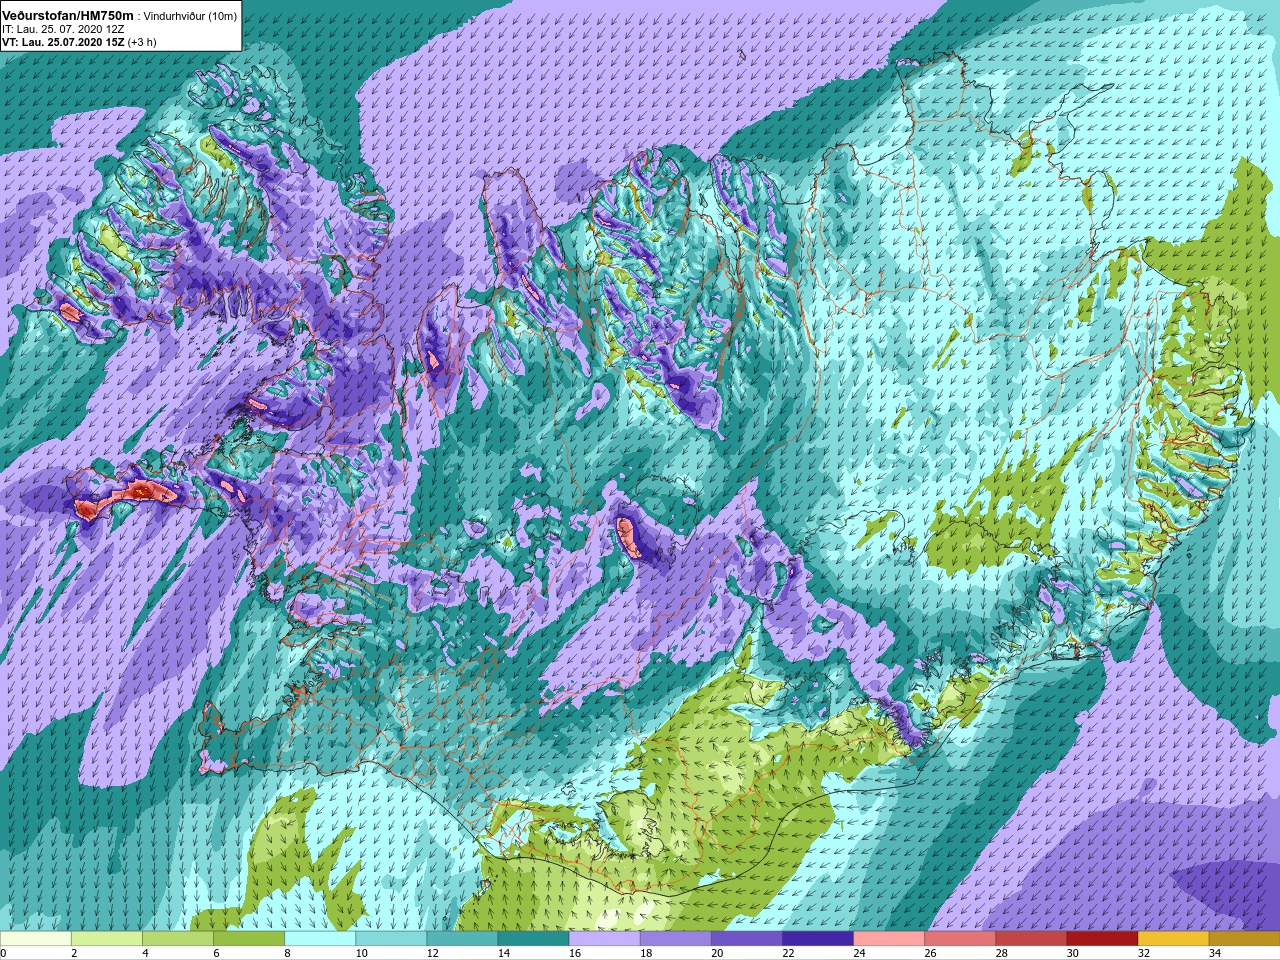
Task: Choose the dark indigo 22–24 legend swatch
Action: coord(817,940)
